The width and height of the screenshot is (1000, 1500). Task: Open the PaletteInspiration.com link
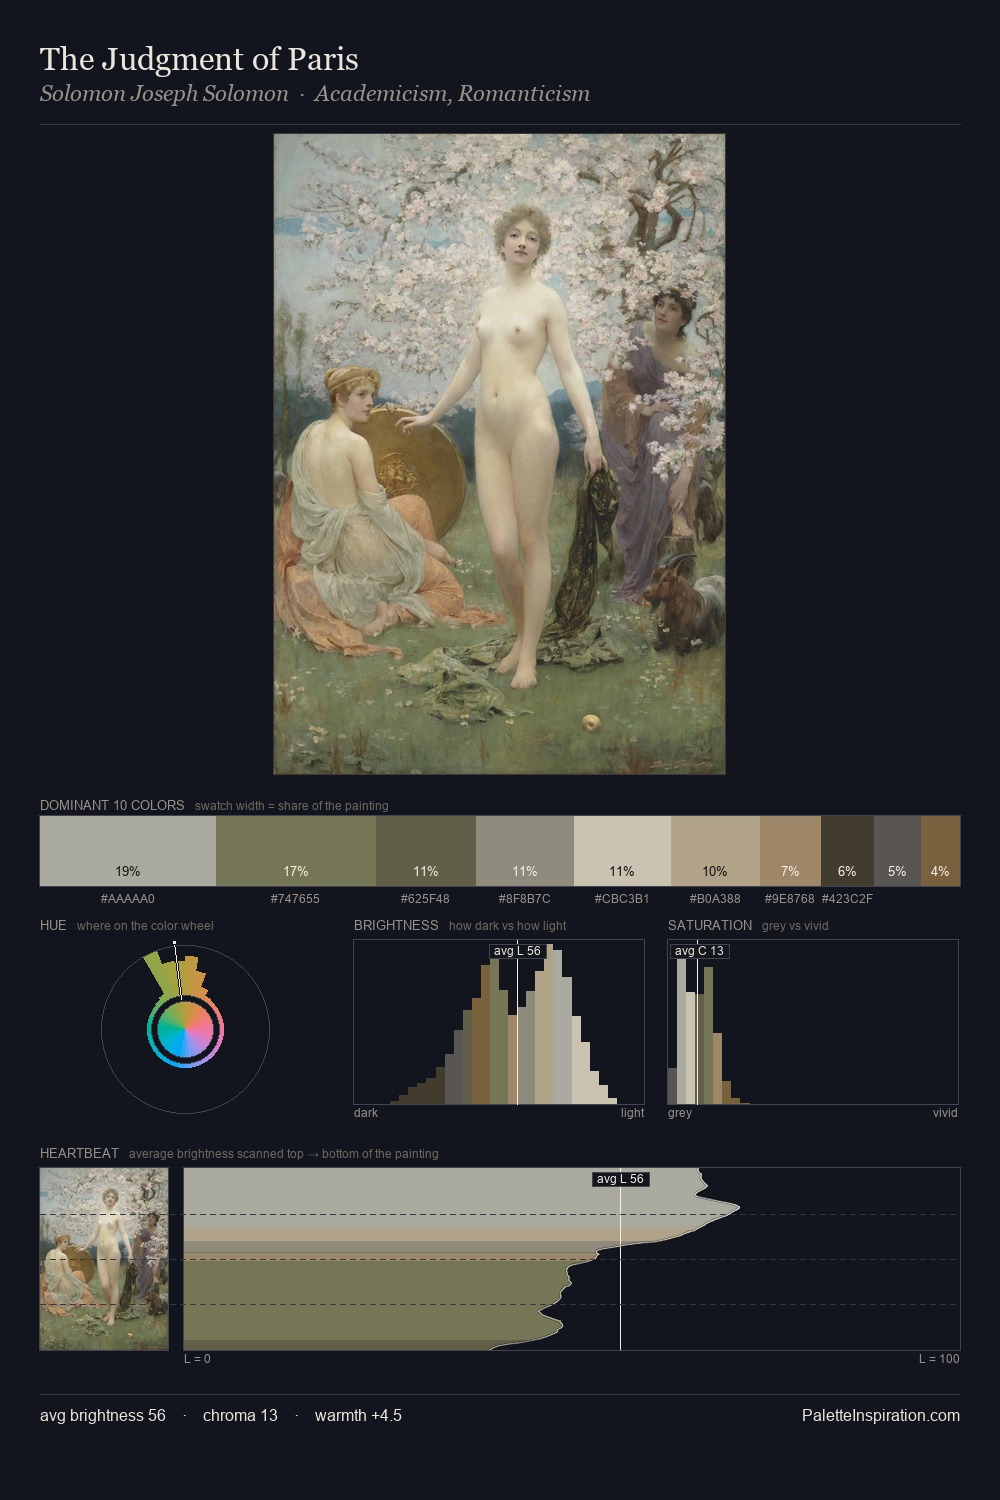coord(881,1415)
